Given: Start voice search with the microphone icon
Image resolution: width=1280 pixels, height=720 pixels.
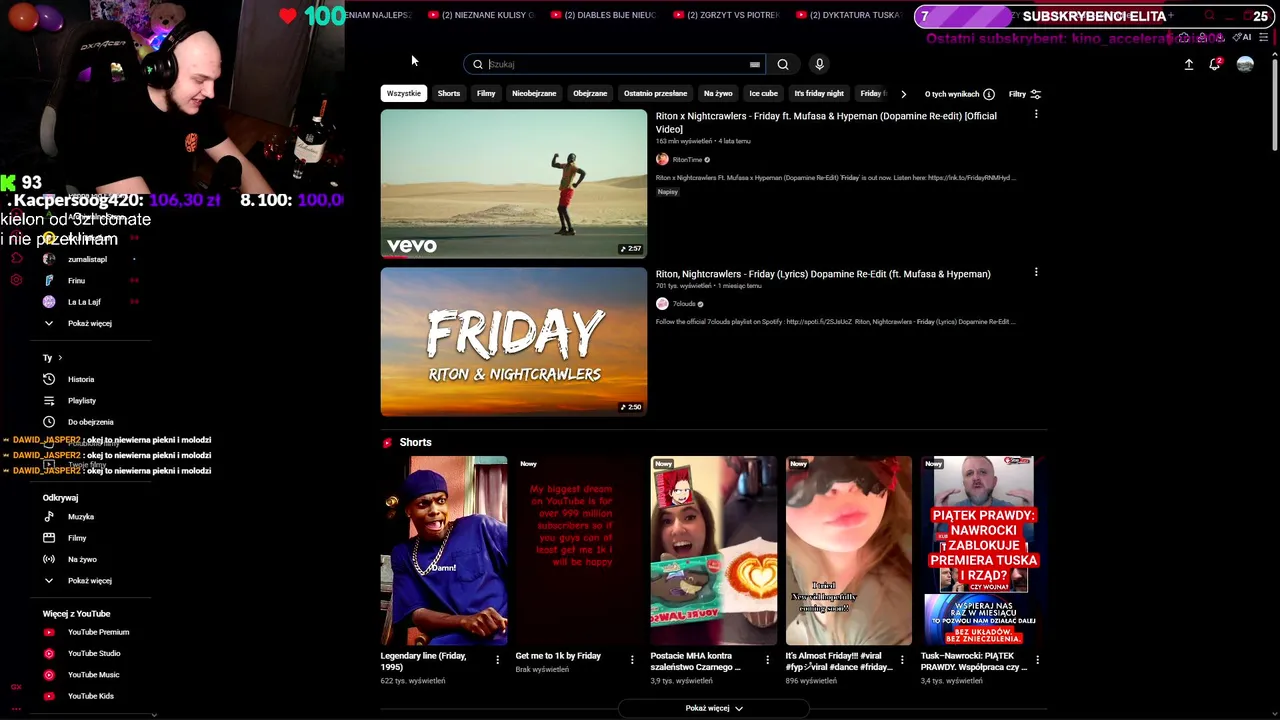Looking at the screenshot, I should pos(819,64).
